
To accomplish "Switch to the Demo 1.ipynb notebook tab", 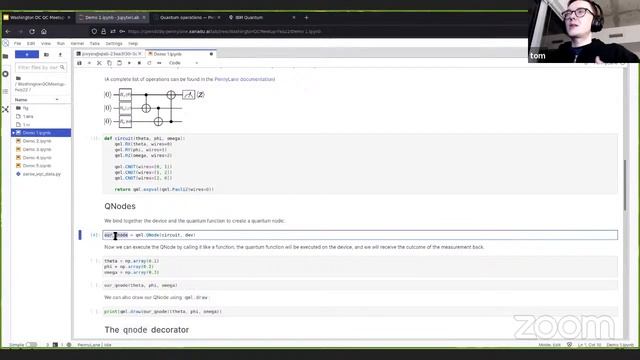I will tap(180, 54).
